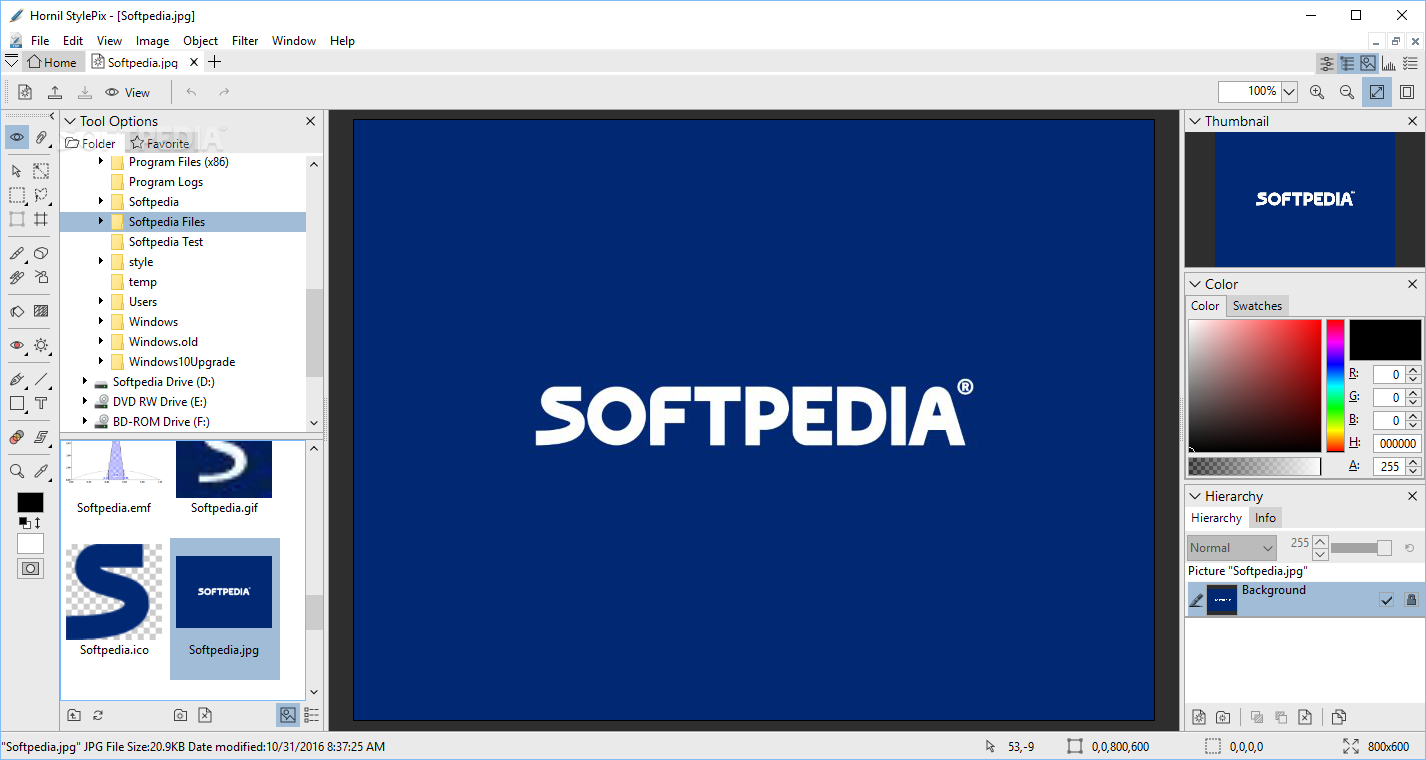Select the line drawing tool
The height and width of the screenshot is (760, 1426).
(41, 380)
